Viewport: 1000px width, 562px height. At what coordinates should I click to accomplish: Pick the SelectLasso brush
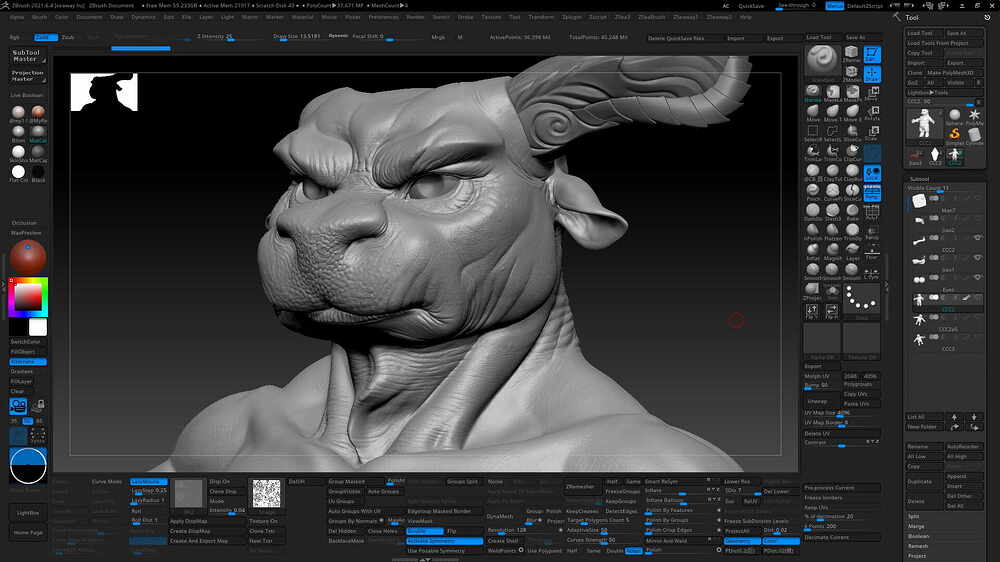(x=832, y=133)
